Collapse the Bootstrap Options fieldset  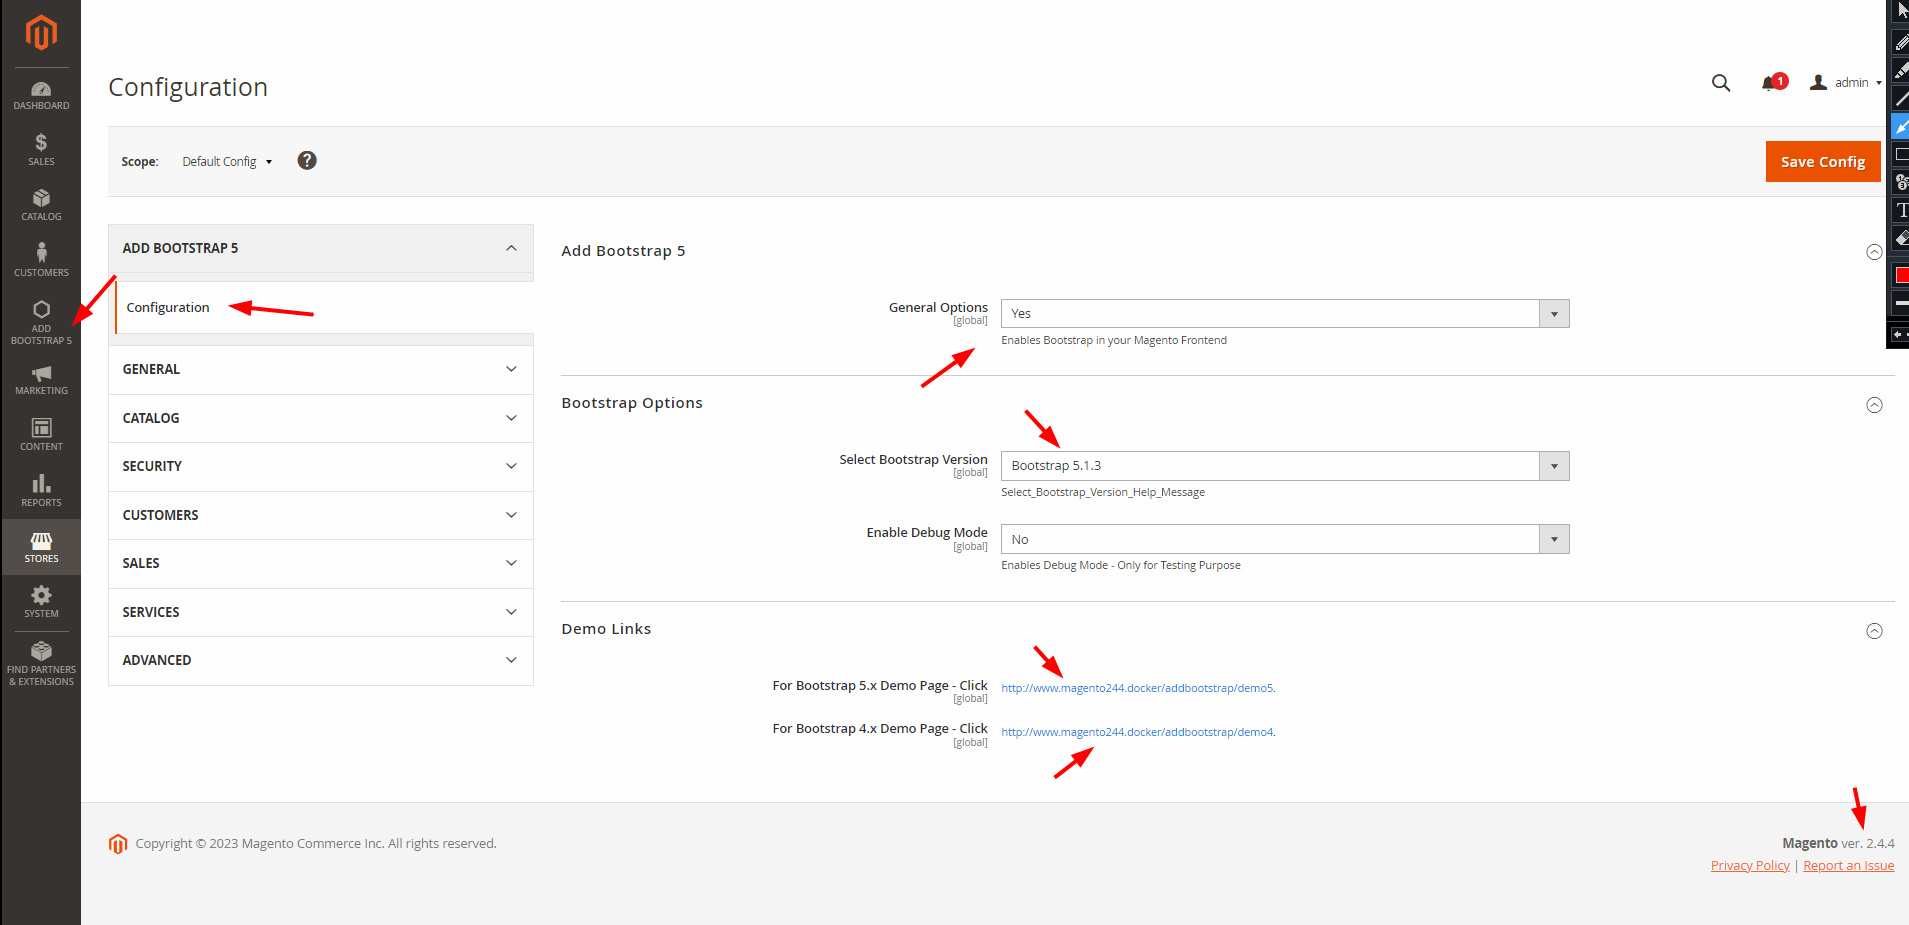1875,405
